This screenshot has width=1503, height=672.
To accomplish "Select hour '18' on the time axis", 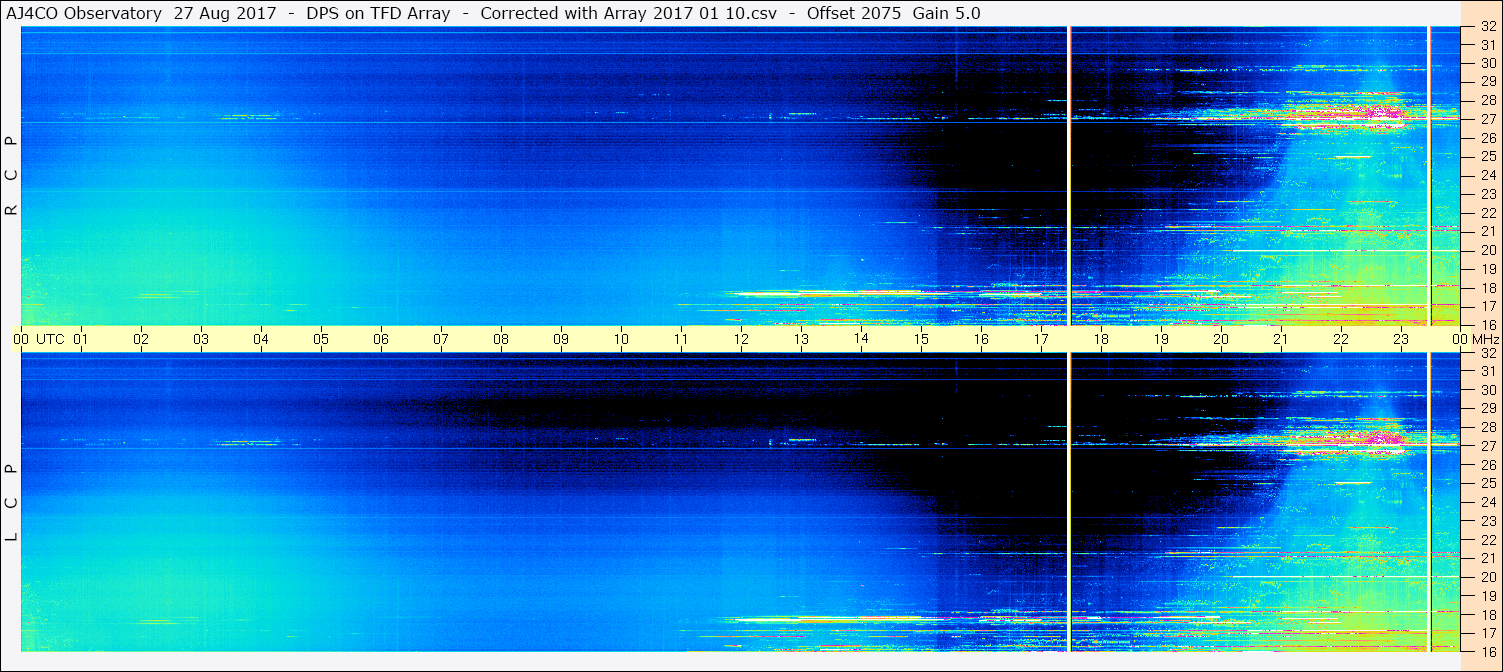I will tap(1101, 339).
